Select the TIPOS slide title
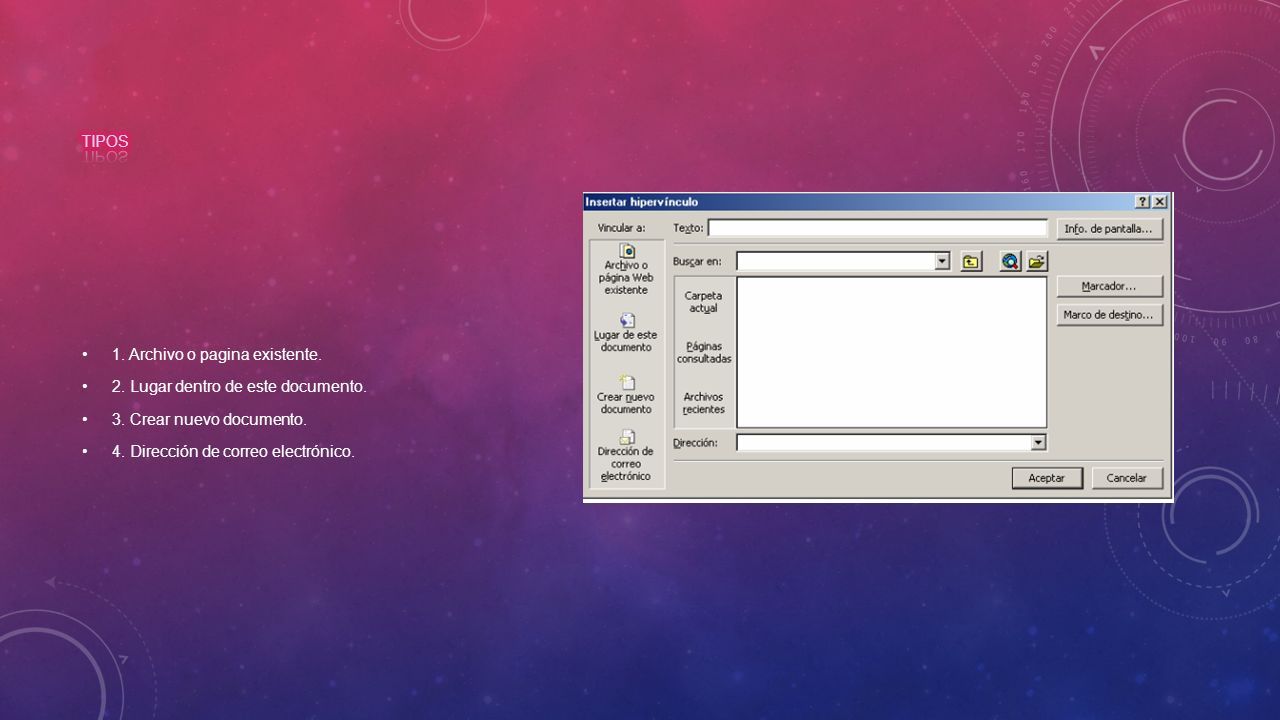Viewport: 1280px width, 720px height. coord(105,141)
